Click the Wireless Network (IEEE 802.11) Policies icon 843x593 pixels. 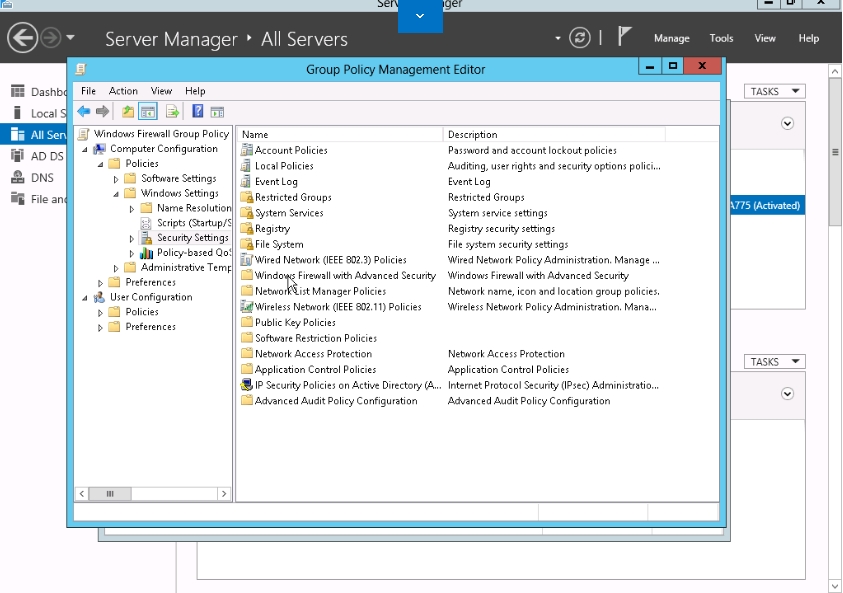(247, 306)
